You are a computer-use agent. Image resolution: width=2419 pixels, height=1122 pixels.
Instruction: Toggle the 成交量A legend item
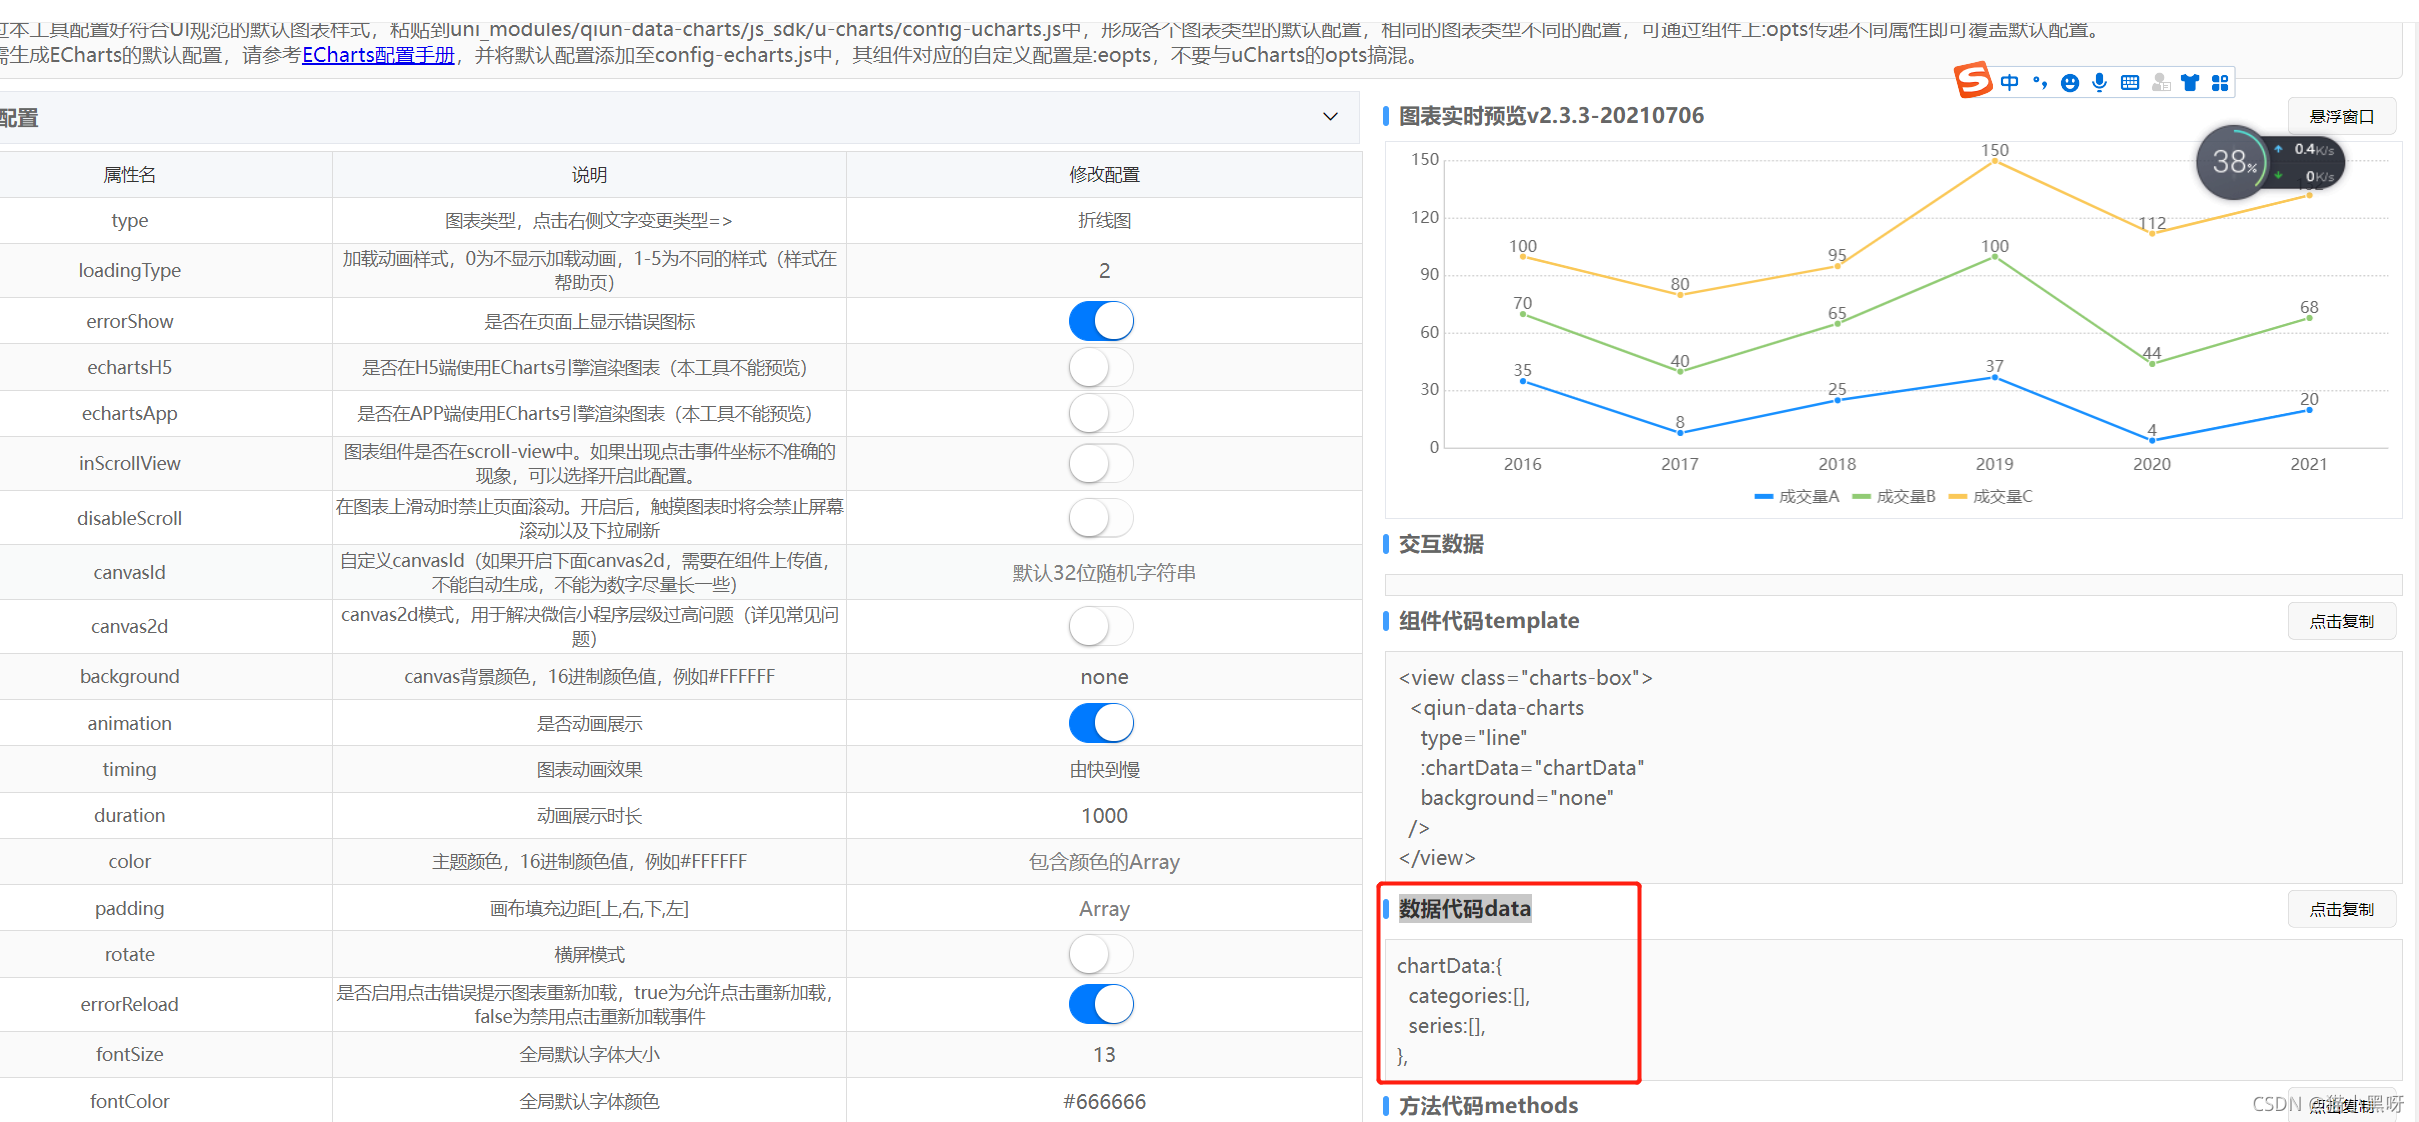pos(1796,496)
